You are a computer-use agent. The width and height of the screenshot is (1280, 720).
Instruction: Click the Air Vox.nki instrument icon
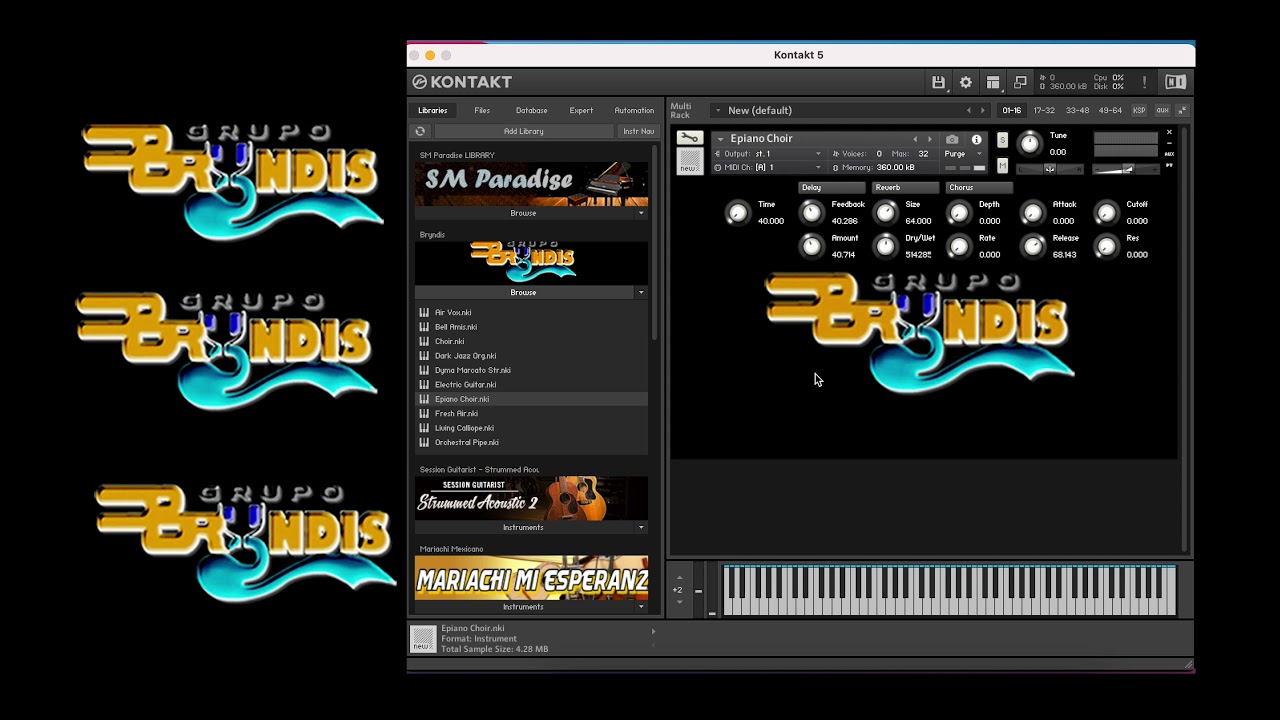pos(424,312)
